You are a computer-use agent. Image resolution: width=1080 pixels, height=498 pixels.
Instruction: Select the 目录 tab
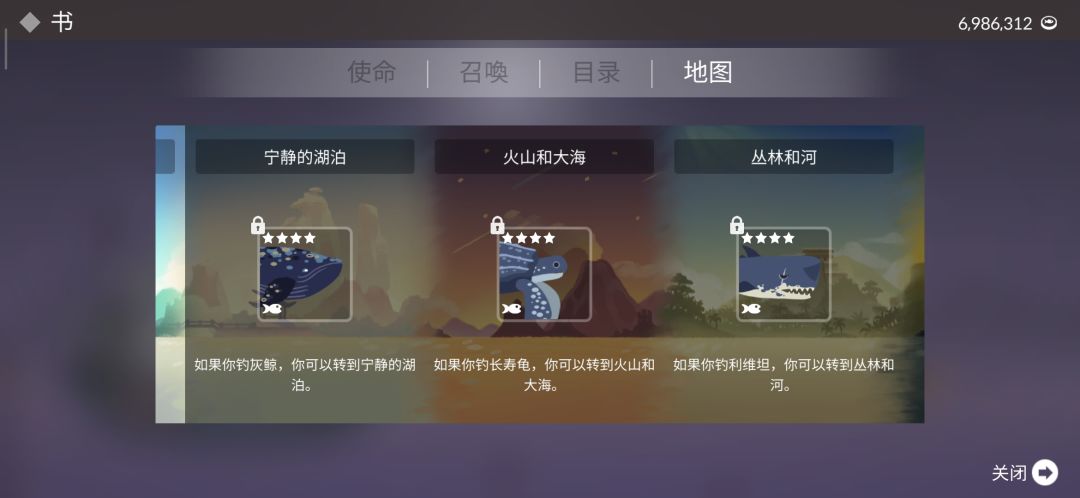pos(596,72)
